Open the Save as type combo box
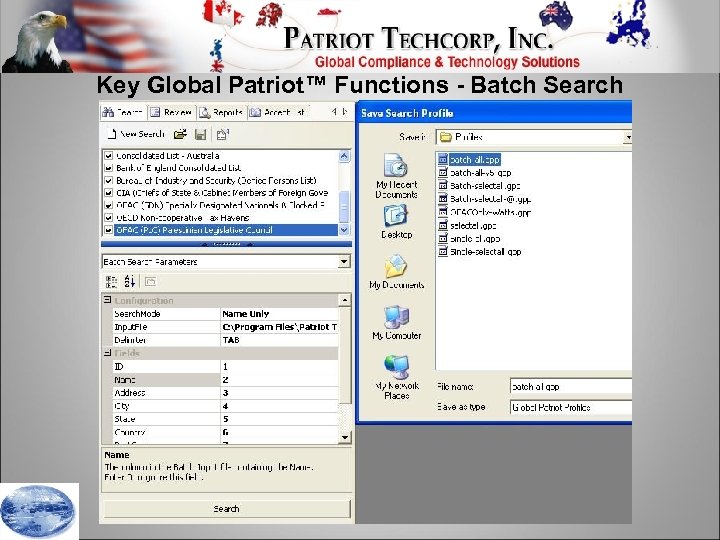 [x=571, y=407]
